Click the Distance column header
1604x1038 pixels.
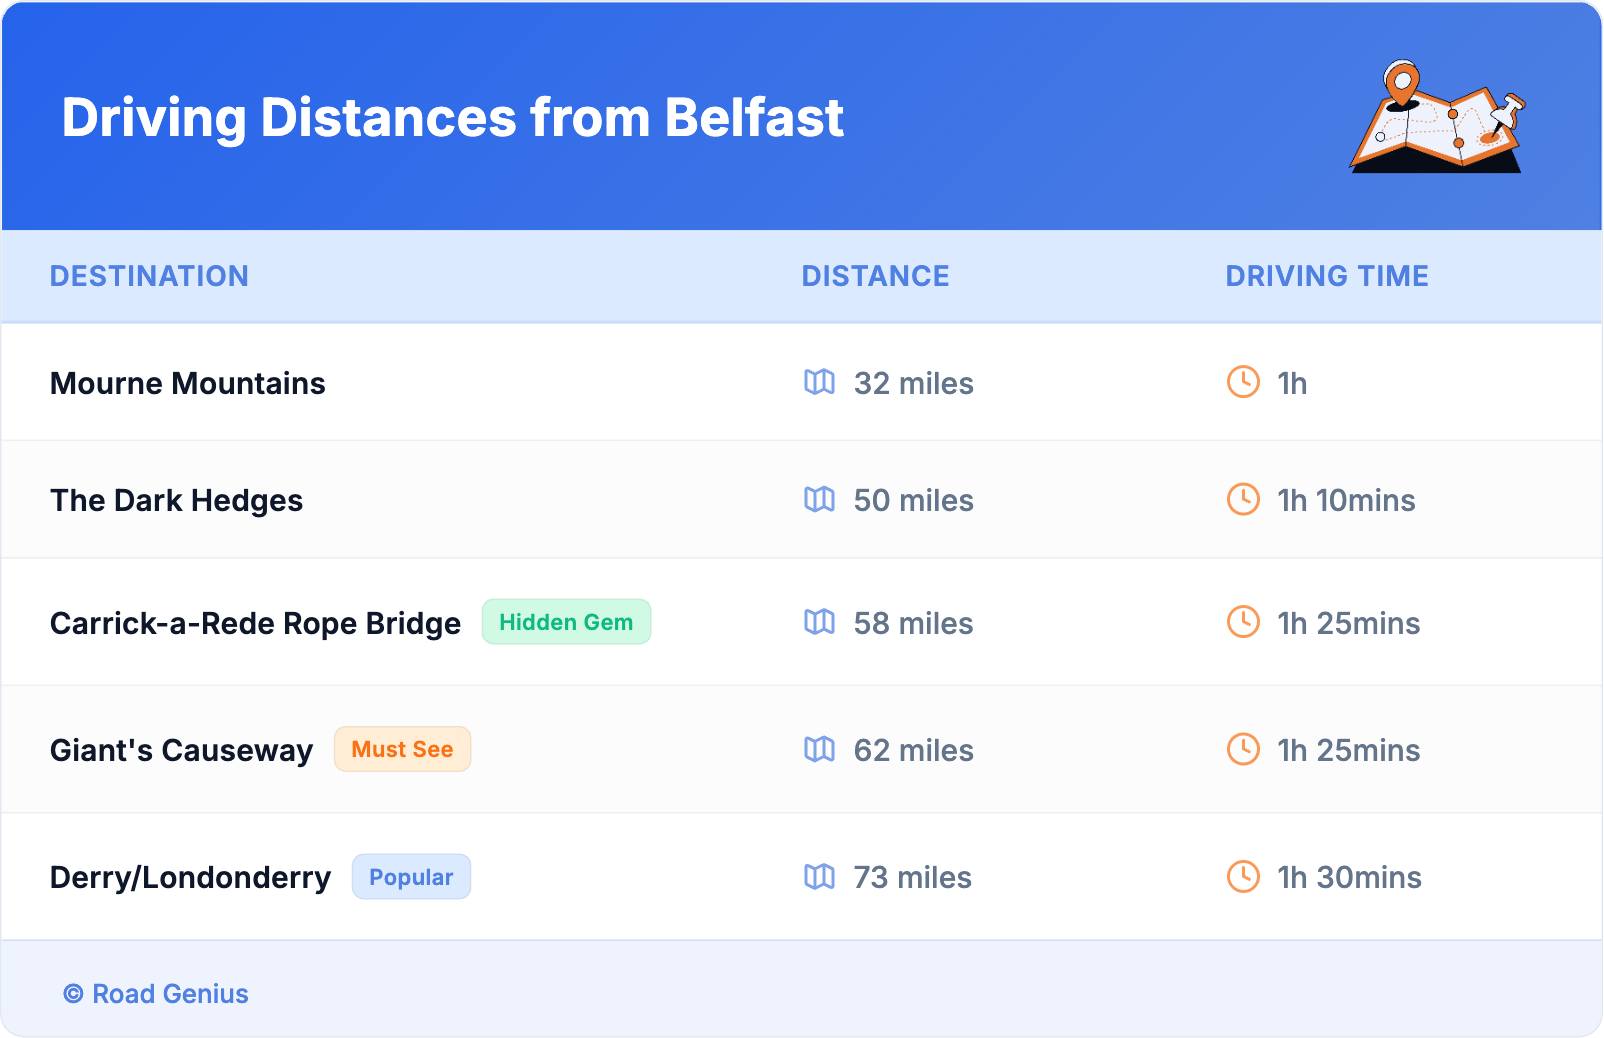(x=875, y=276)
